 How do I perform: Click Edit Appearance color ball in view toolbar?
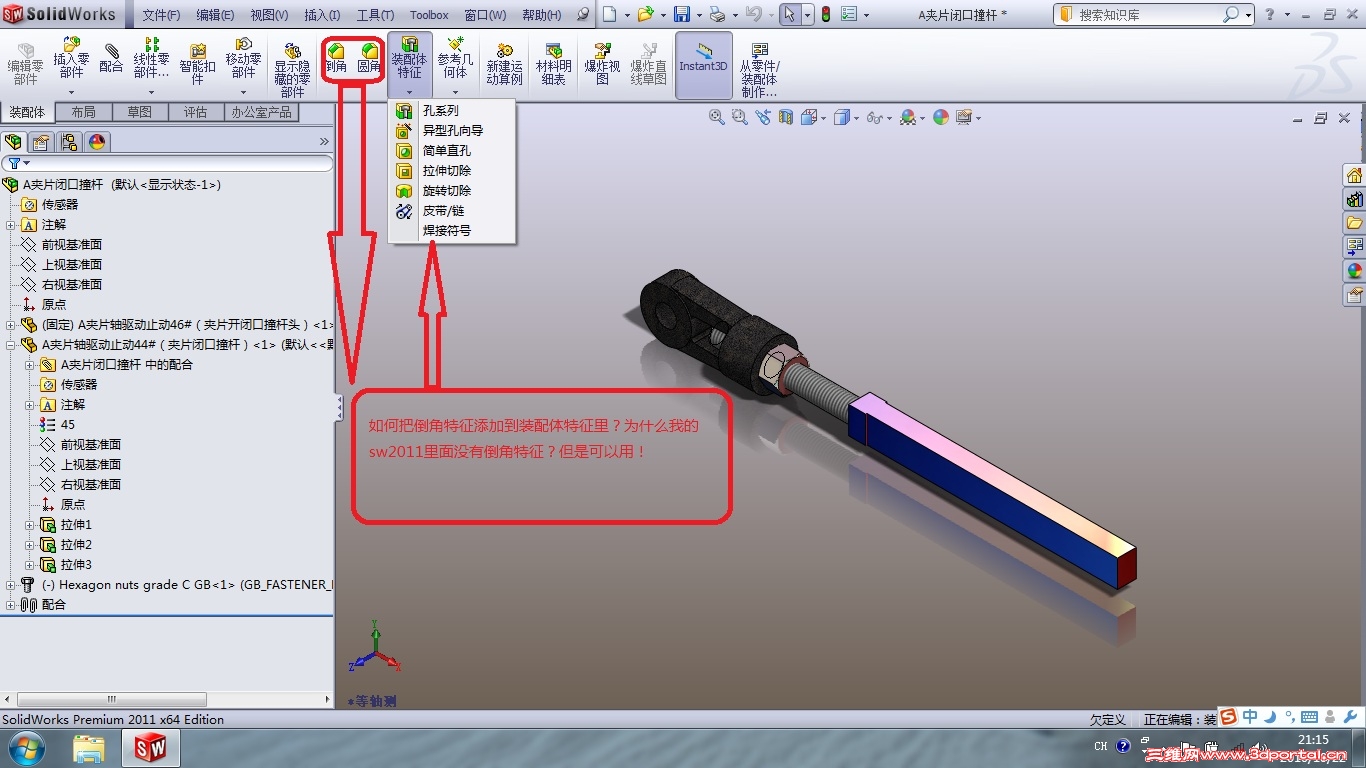pyautogui.click(x=941, y=117)
